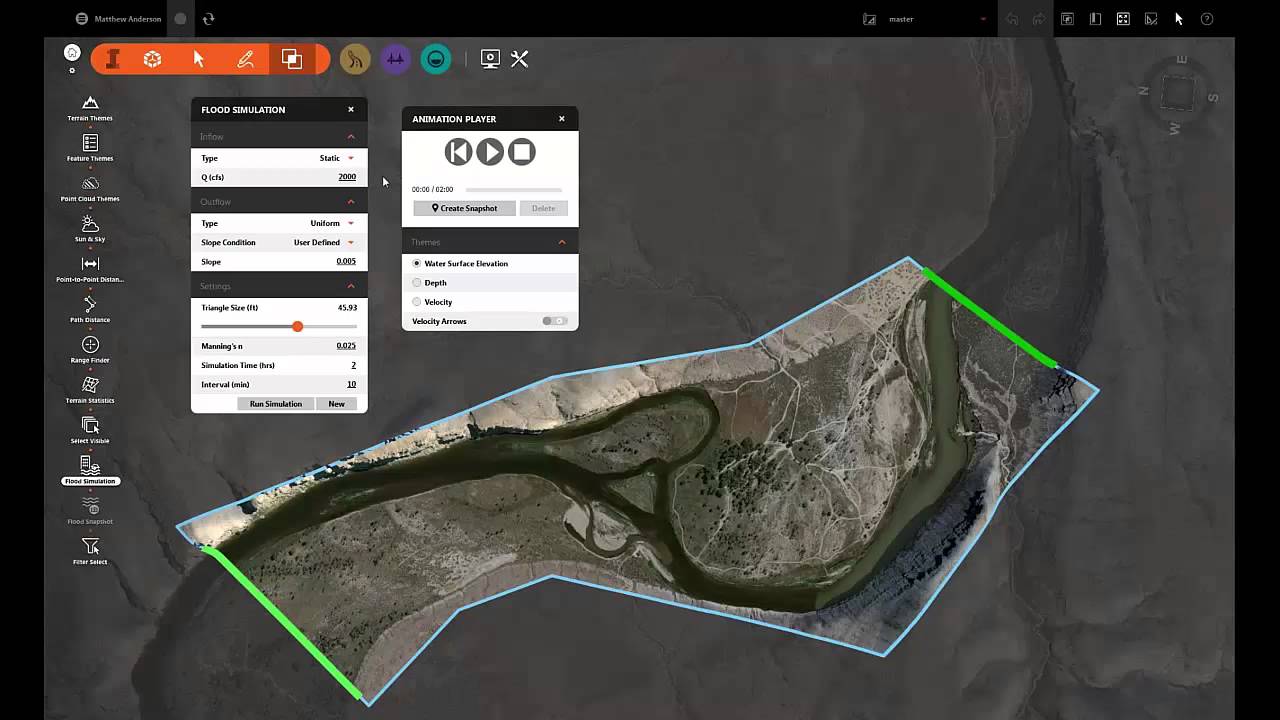
Task: Click the Interval (min) value 10
Action: coord(352,384)
